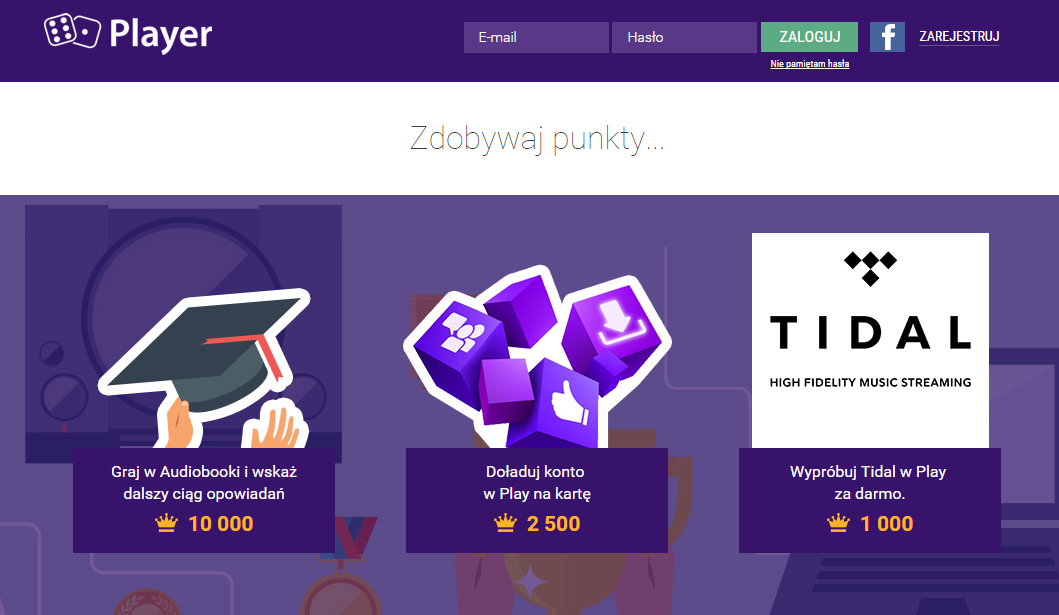Click the graduation cap Audiobooki image

coord(205,368)
